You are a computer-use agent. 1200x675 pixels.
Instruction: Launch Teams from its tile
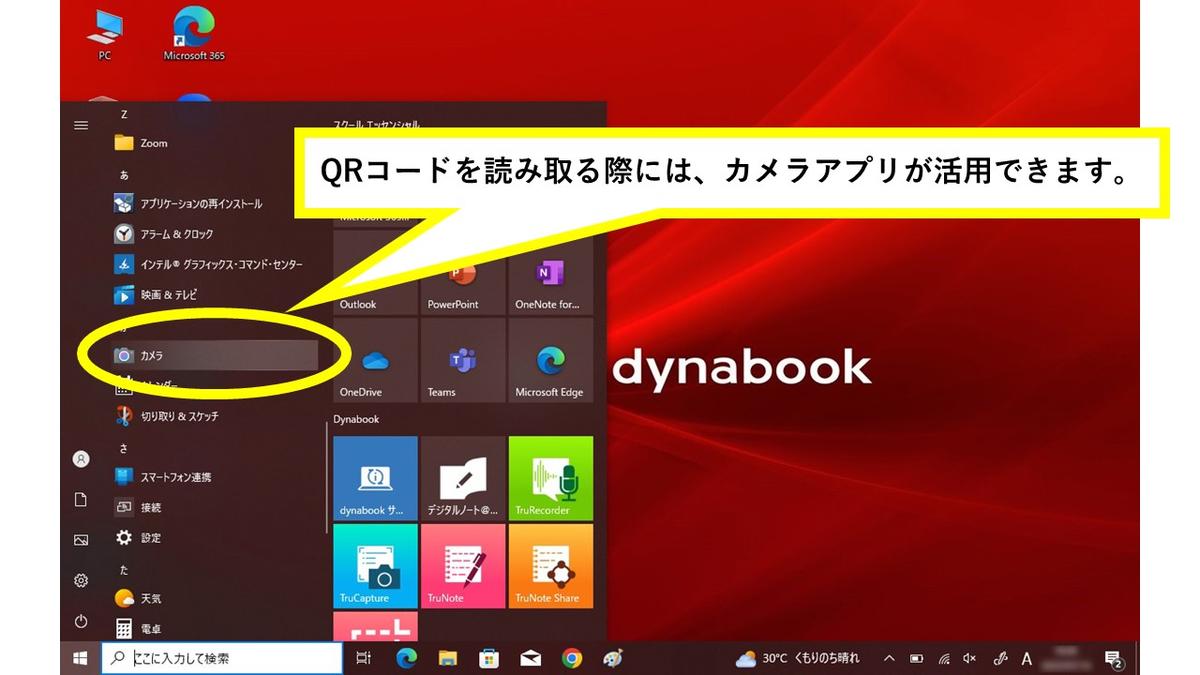click(x=463, y=360)
